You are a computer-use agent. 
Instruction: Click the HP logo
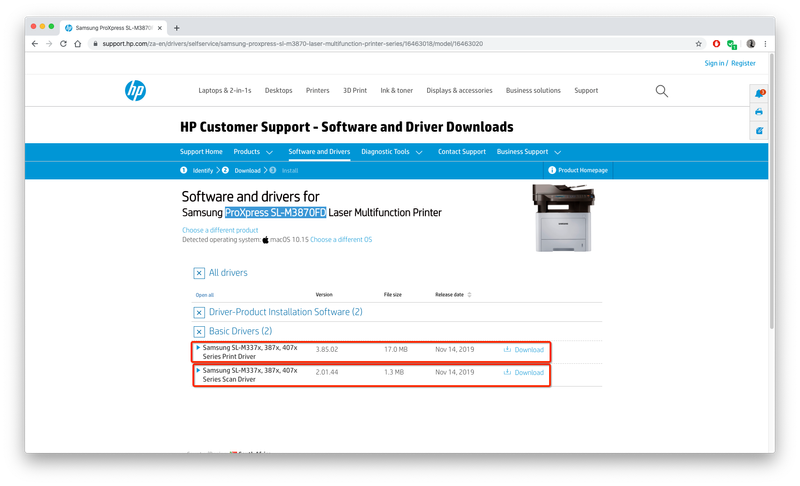[135, 90]
